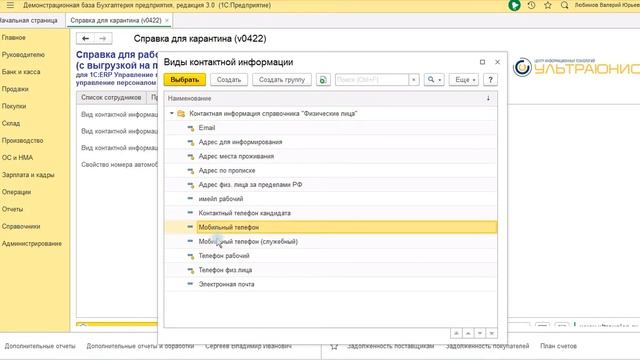Collapse the Контактная информация group triangle
This screenshot has height=360, width=640.
172,113
